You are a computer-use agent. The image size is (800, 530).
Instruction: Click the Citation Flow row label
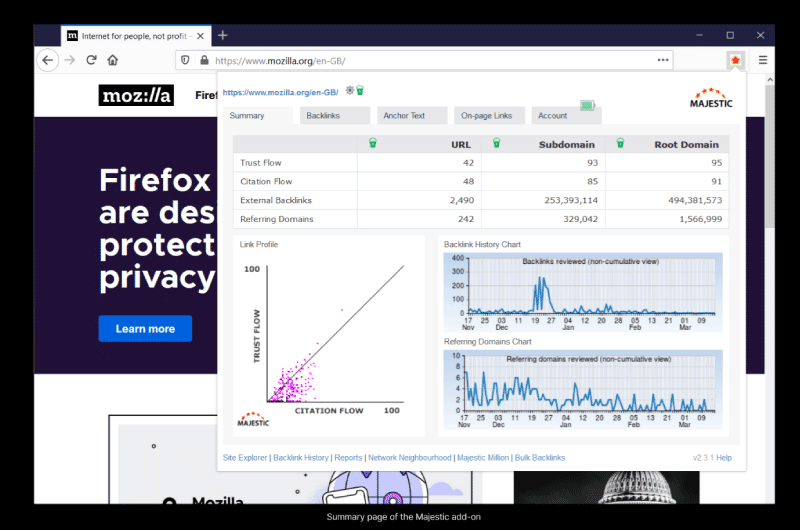click(x=266, y=182)
